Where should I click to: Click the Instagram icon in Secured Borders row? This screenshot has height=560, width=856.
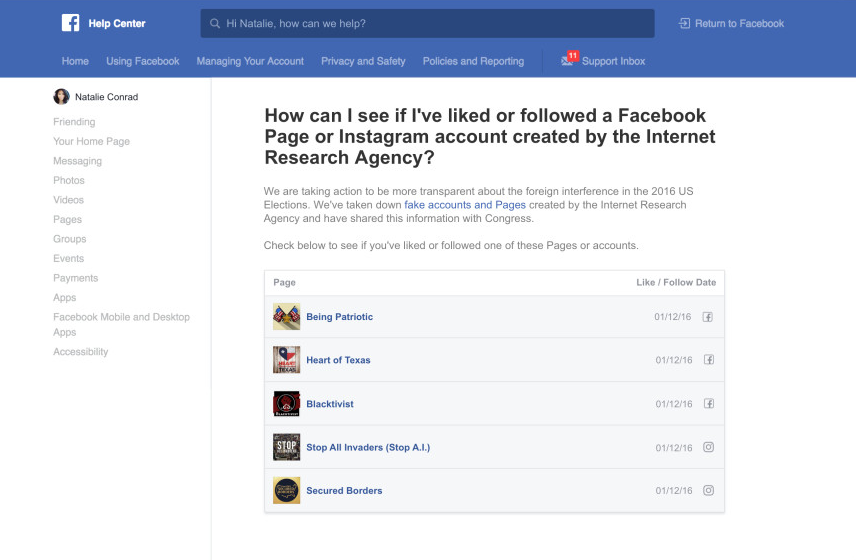[708, 491]
